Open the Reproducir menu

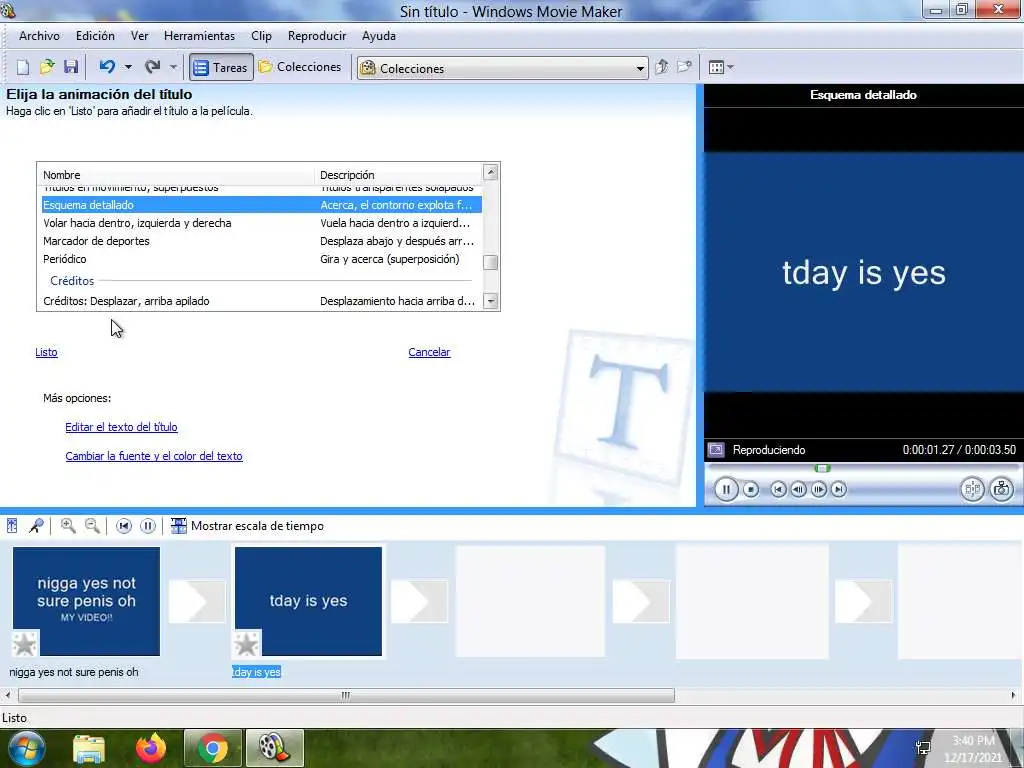[317, 36]
